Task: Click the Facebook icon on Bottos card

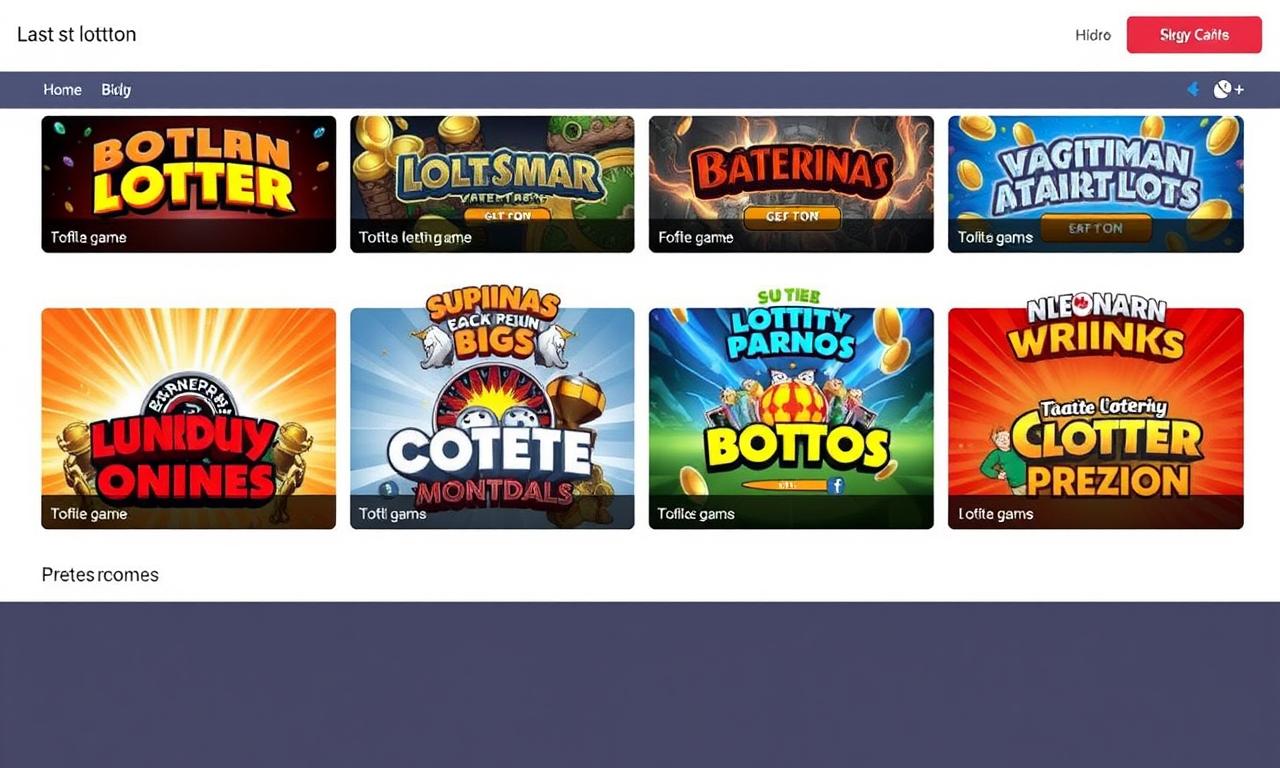Action: pyautogui.click(x=837, y=485)
